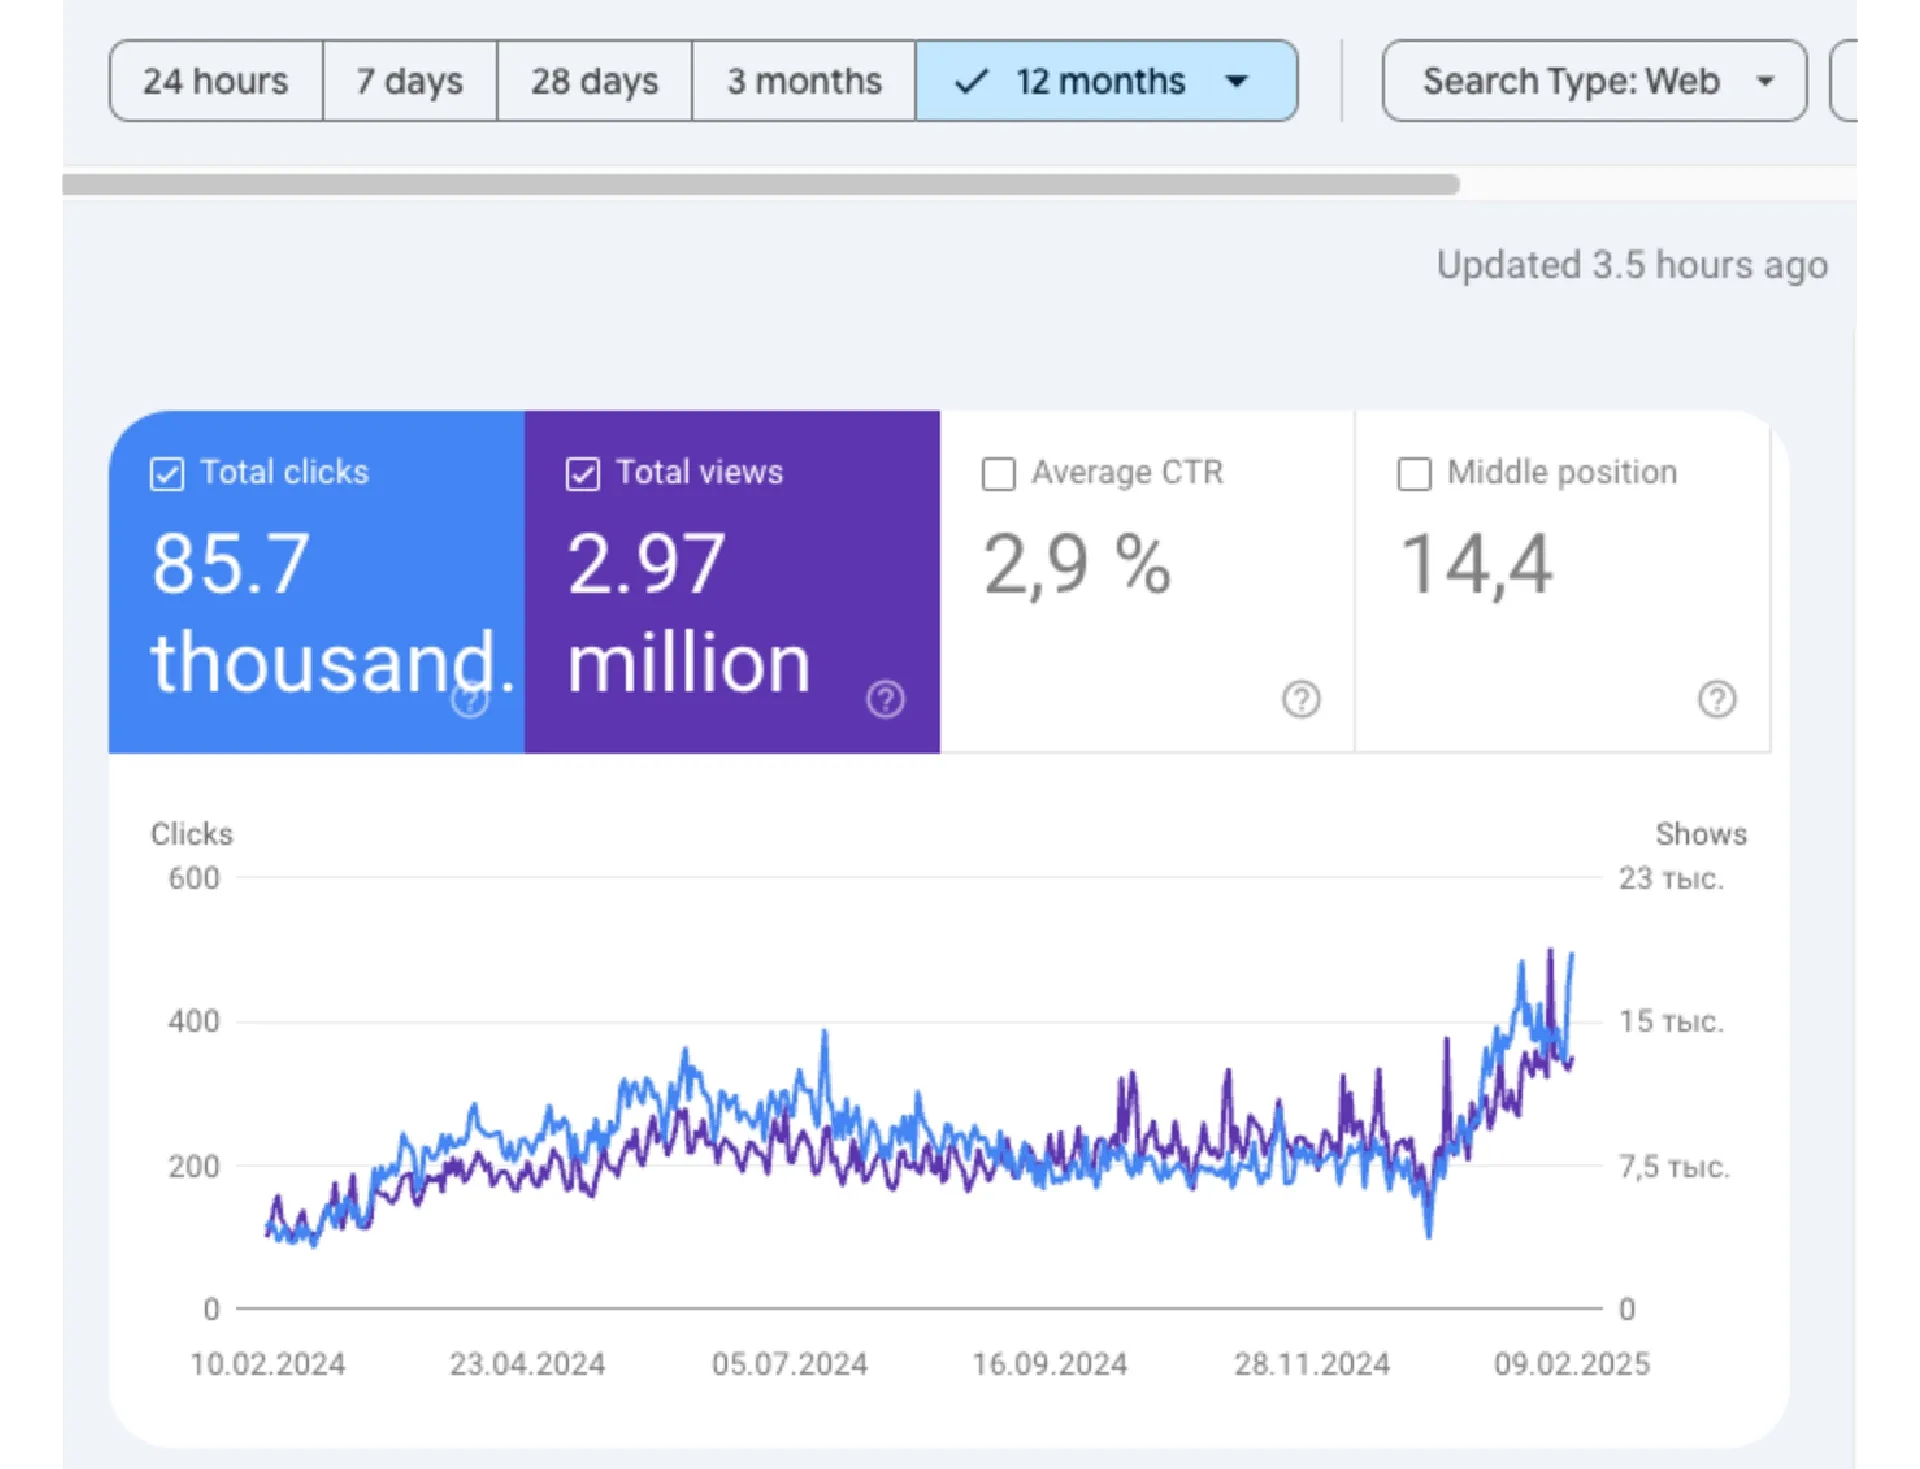This screenshot has height=1469, width=1920.
Task: Enable the Average CTR checkbox
Action: 998,473
